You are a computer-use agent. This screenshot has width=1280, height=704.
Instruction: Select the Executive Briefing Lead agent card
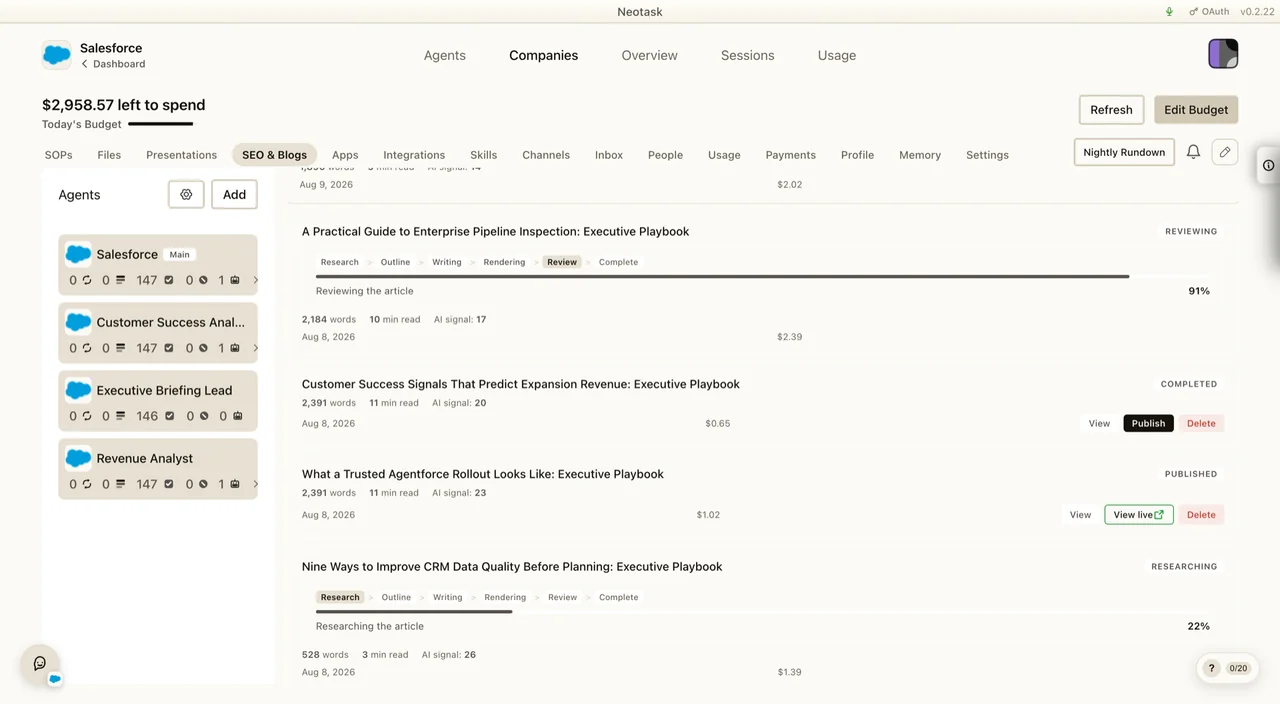(158, 401)
